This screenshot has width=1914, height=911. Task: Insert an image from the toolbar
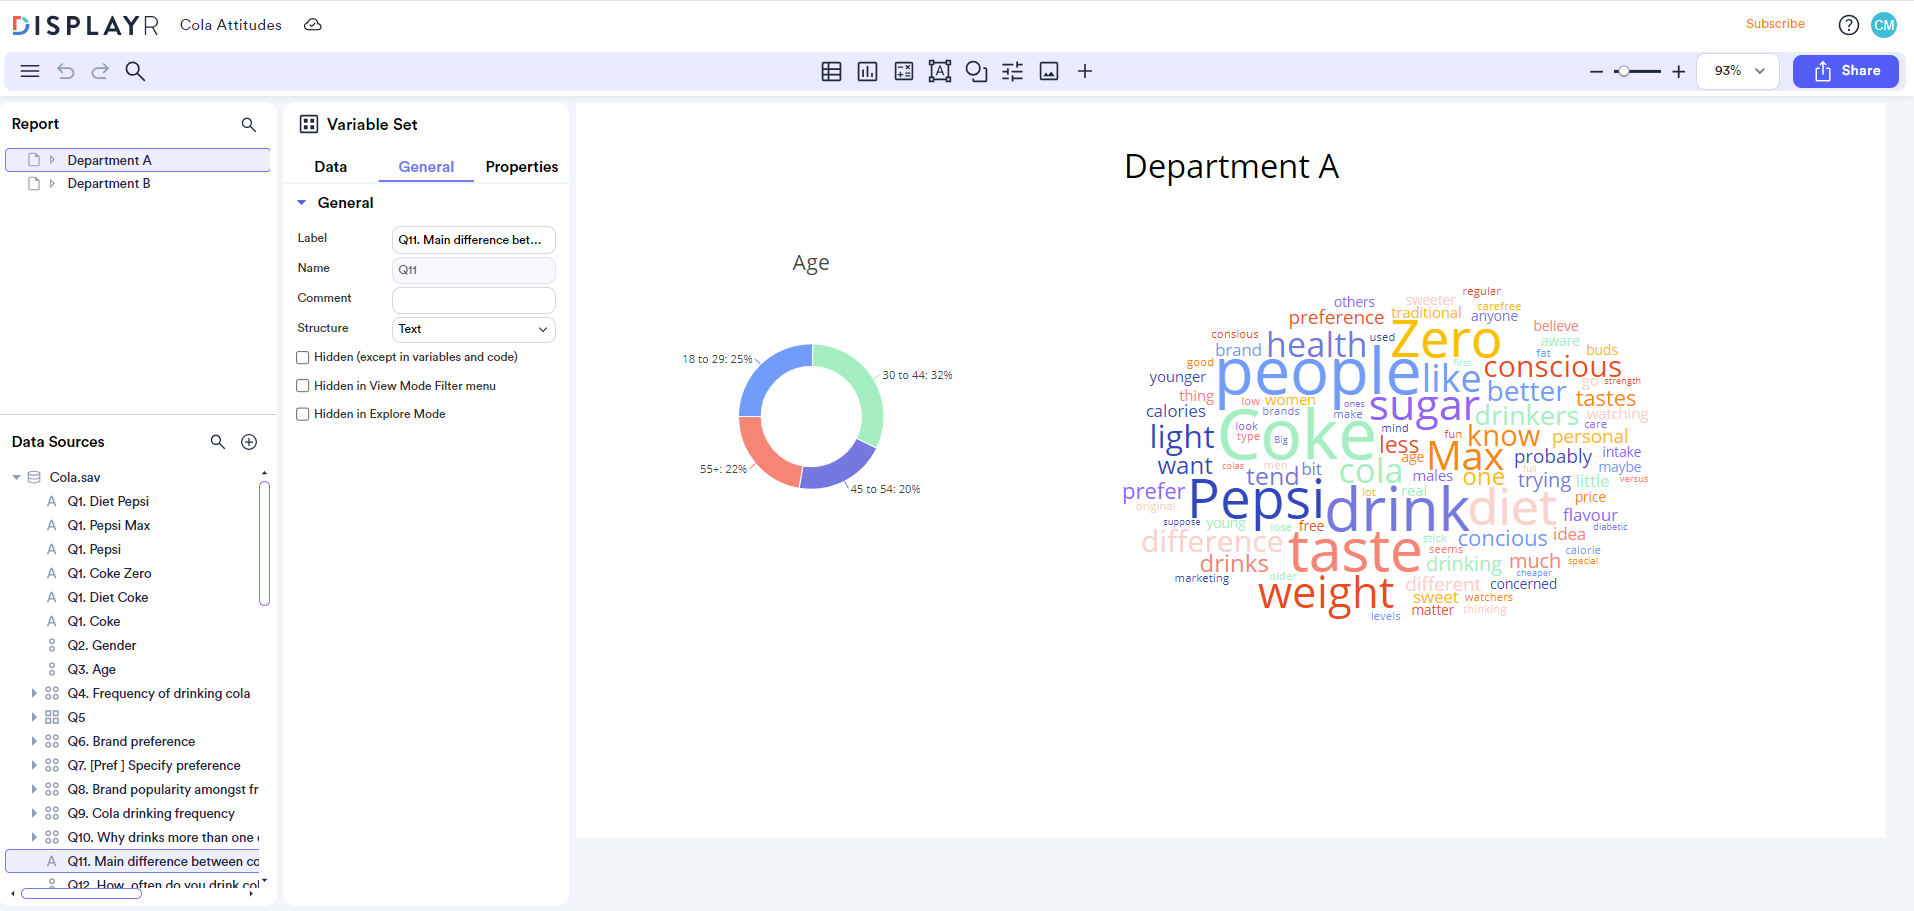point(1049,71)
